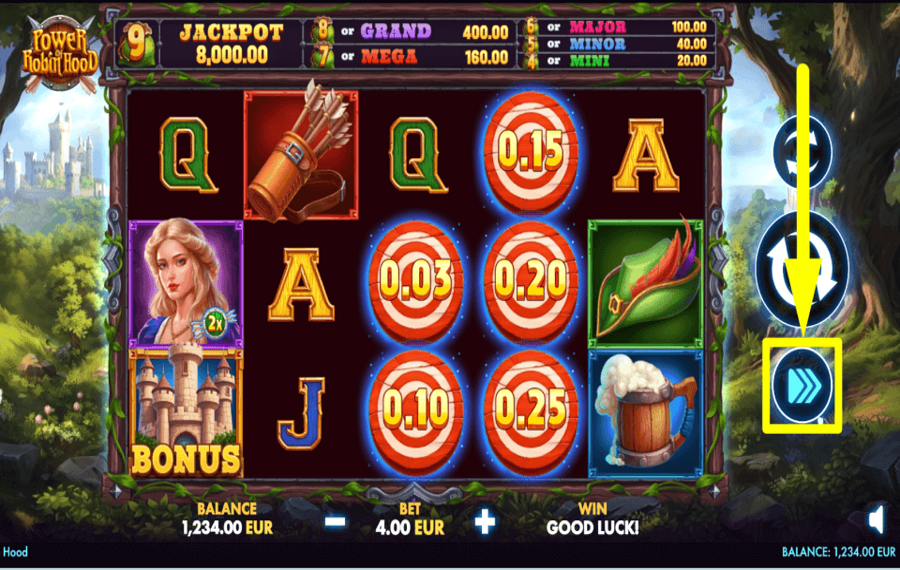Open autoplay with the small circular arrows
Image resolution: width=900 pixels, height=570 pixels.
click(x=802, y=152)
